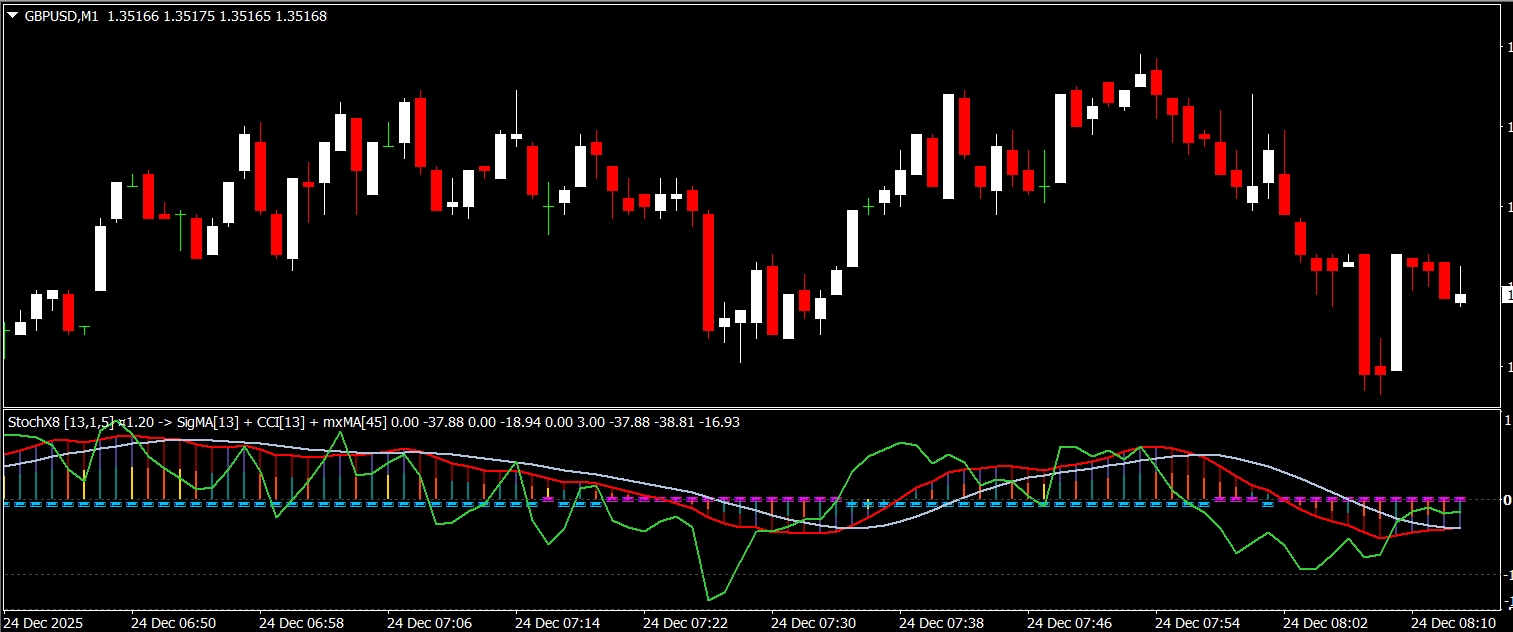Click the 24 Dec 2025 date label

44,623
